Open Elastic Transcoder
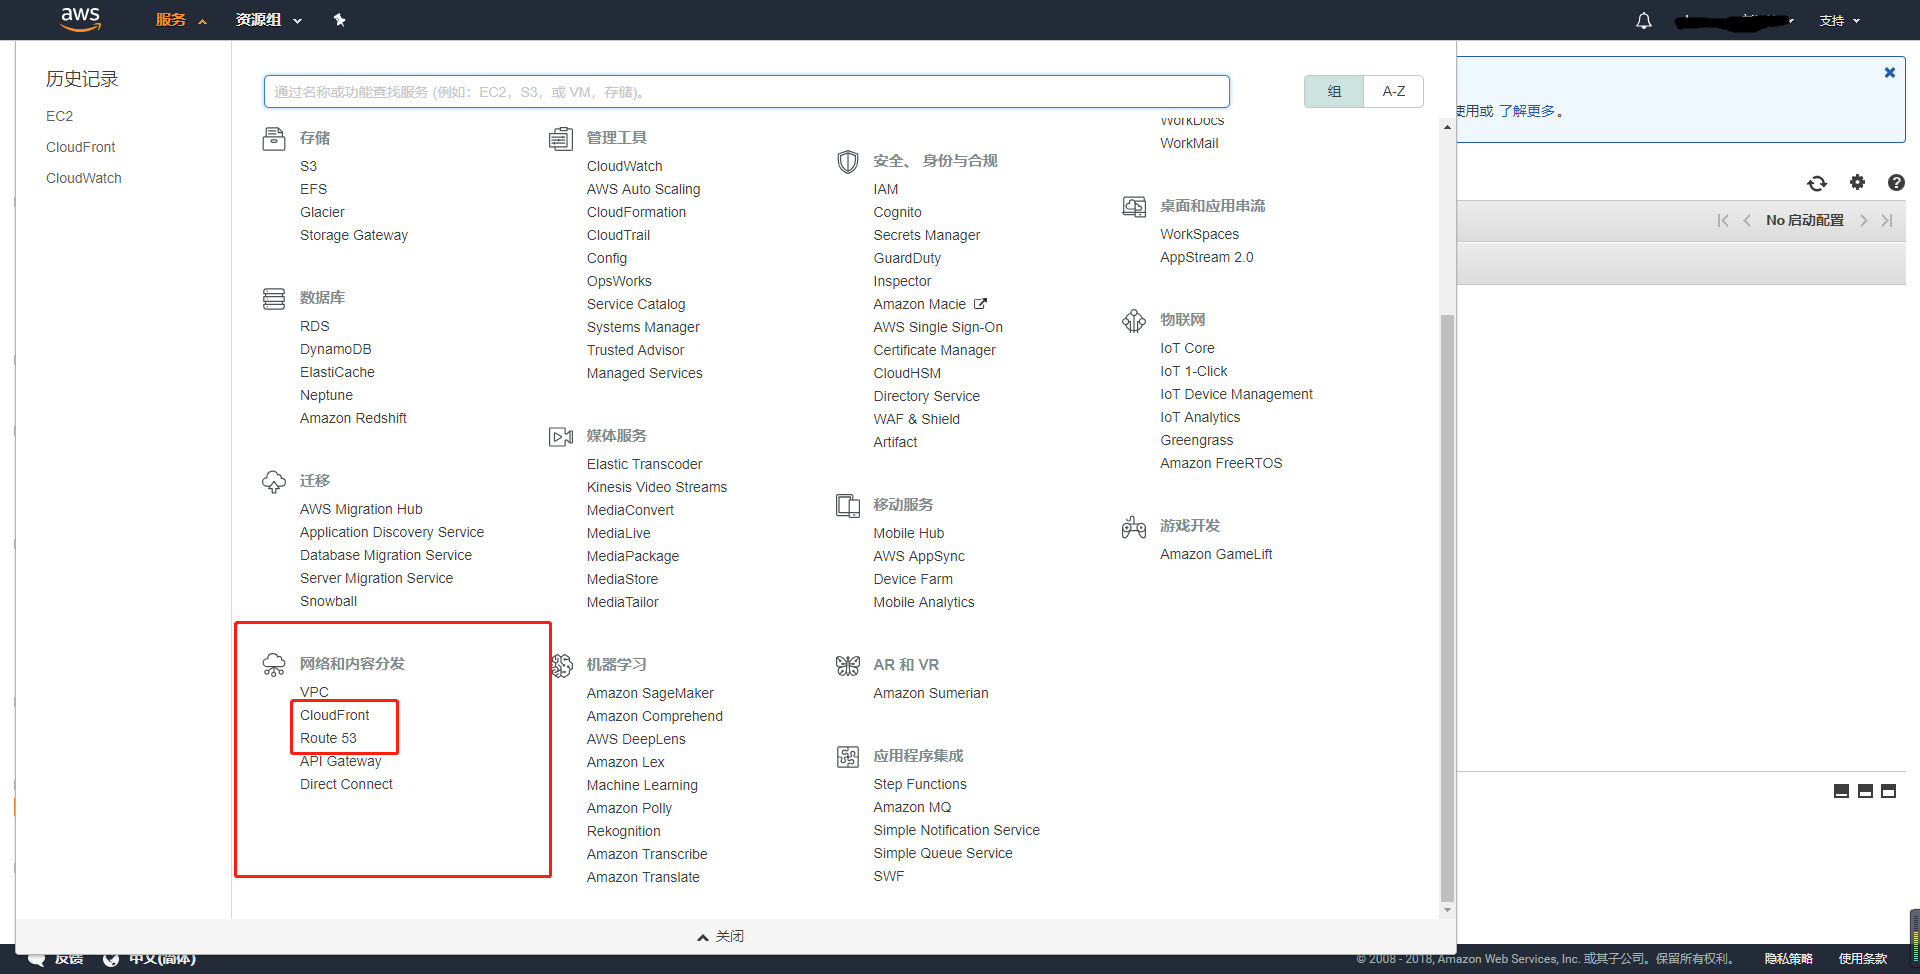This screenshot has width=1920, height=974. coord(644,464)
